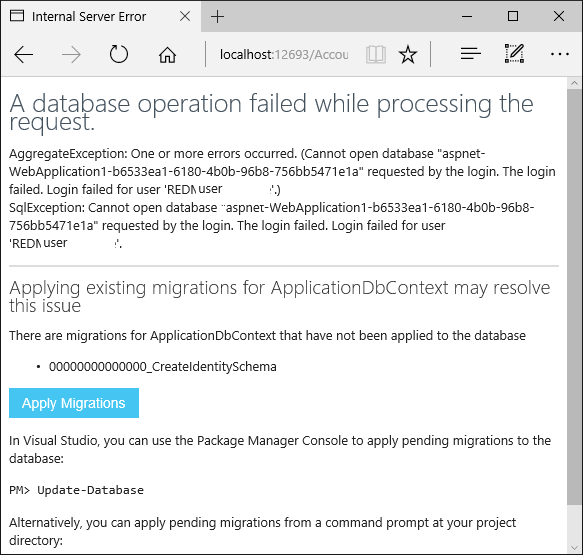Click the vertical scrollbar thumb
Viewport: 583px width, 555px height.
click(x=574, y=296)
